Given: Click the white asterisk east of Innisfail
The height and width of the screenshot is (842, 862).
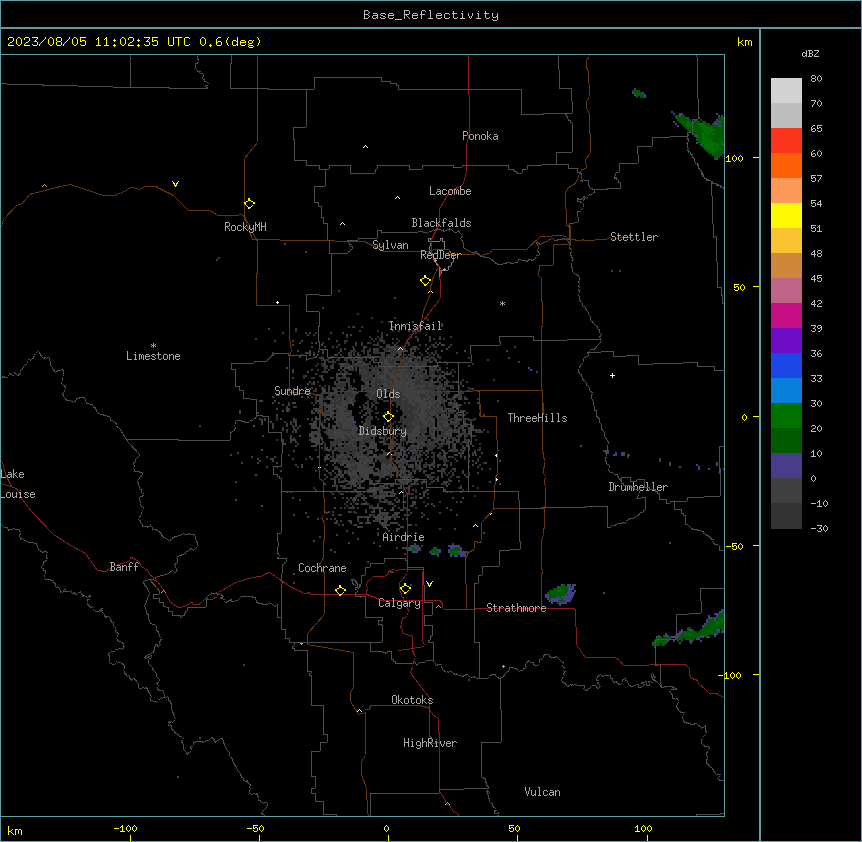Looking at the screenshot, I should (x=502, y=303).
